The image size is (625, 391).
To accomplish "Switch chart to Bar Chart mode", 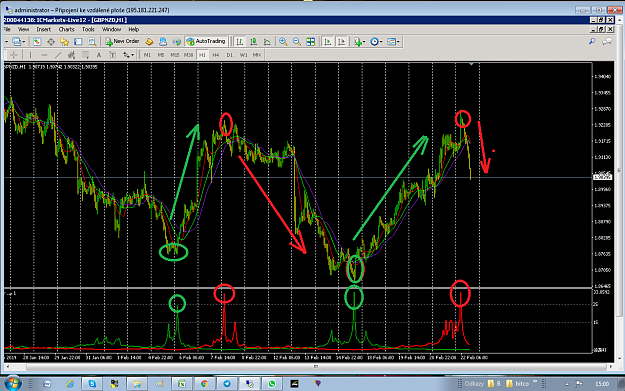I will (x=240, y=41).
